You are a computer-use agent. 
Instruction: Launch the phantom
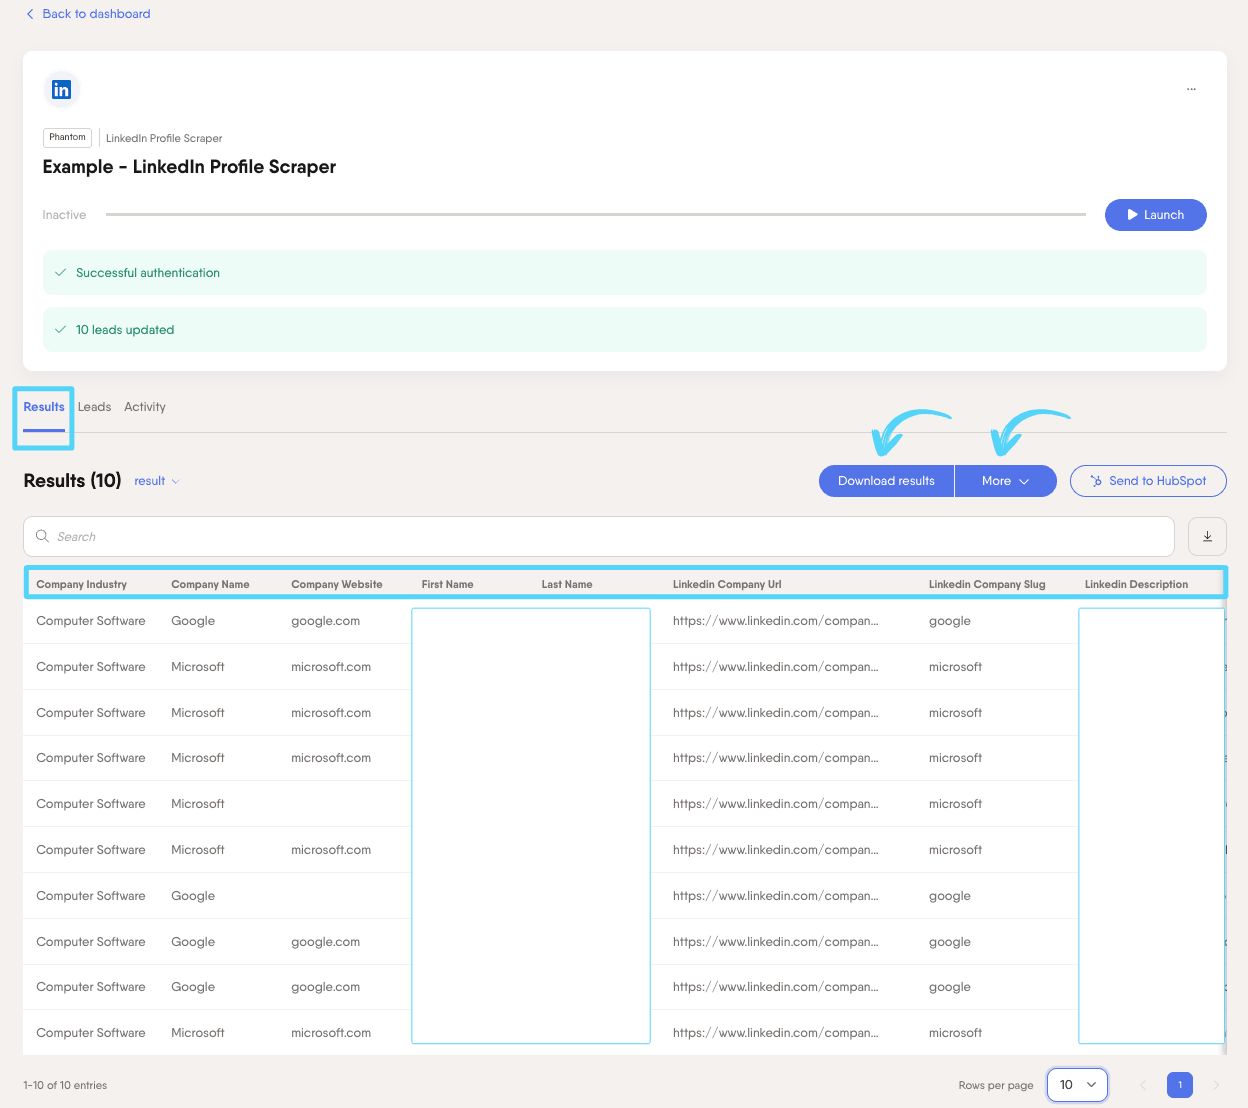coord(1155,215)
